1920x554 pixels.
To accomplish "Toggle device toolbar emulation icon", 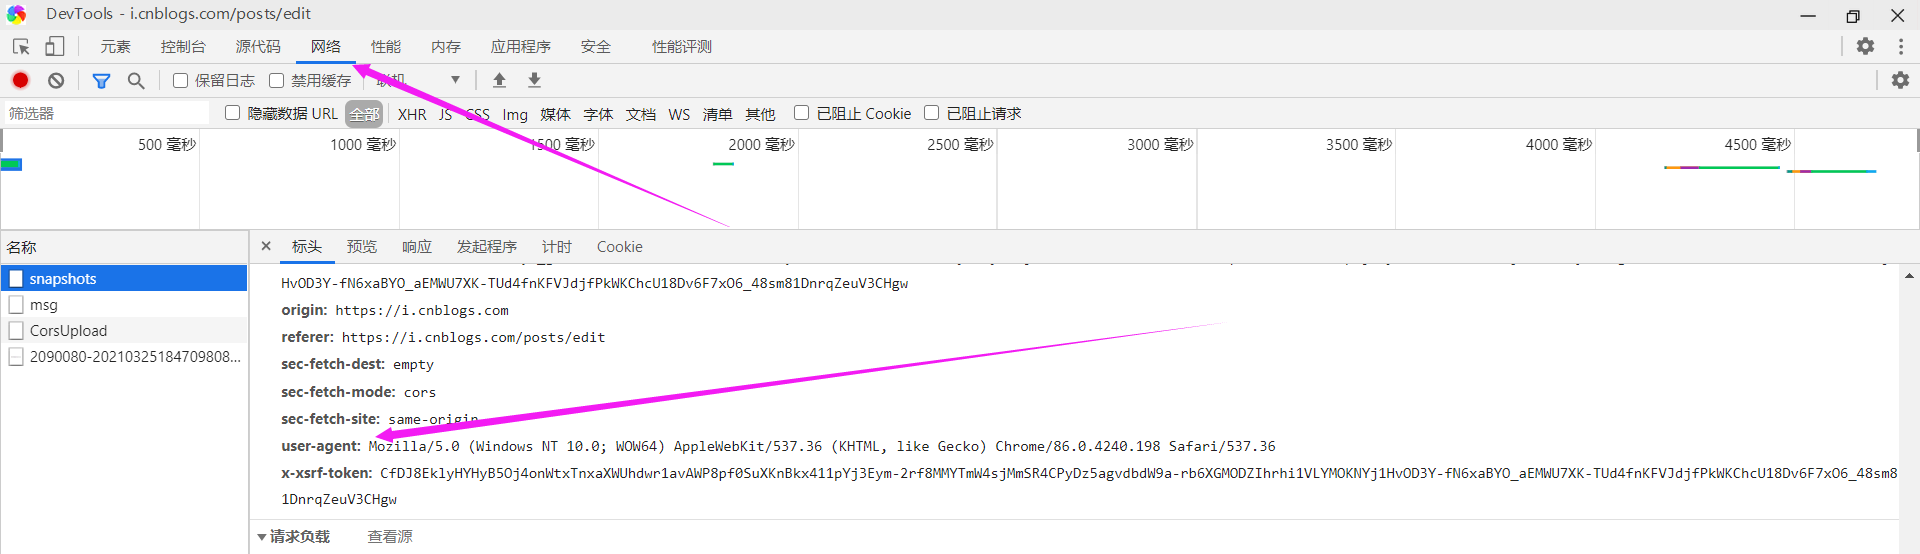I will point(55,46).
